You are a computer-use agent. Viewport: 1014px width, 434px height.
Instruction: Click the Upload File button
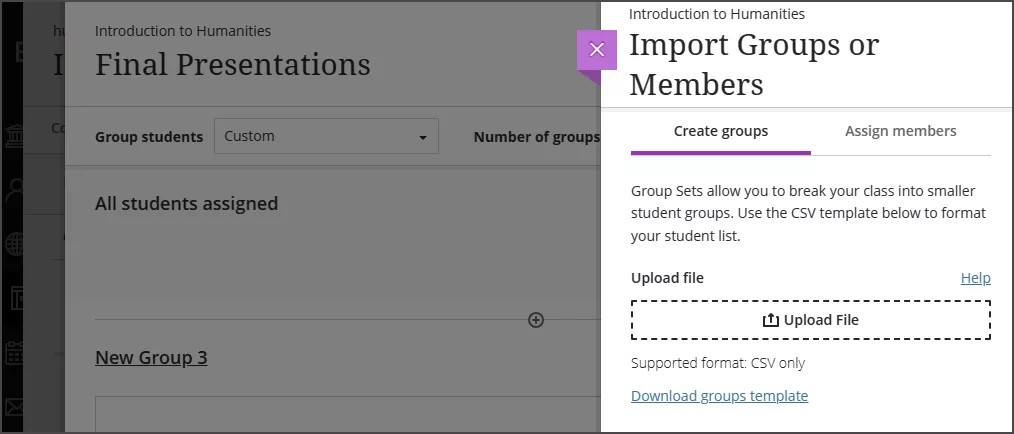click(x=810, y=320)
